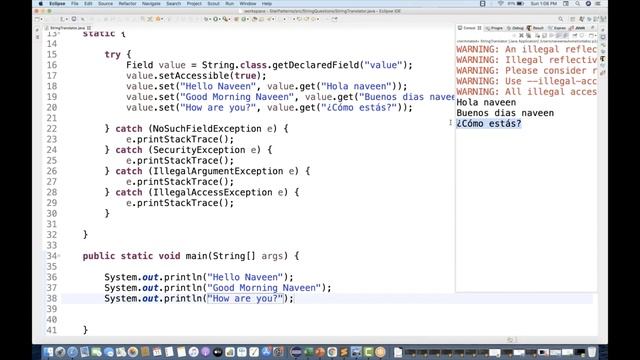The height and width of the screenshot is (360, 640).
Task: Switch to the JUnit tab
Action: (x=577, y=28)
